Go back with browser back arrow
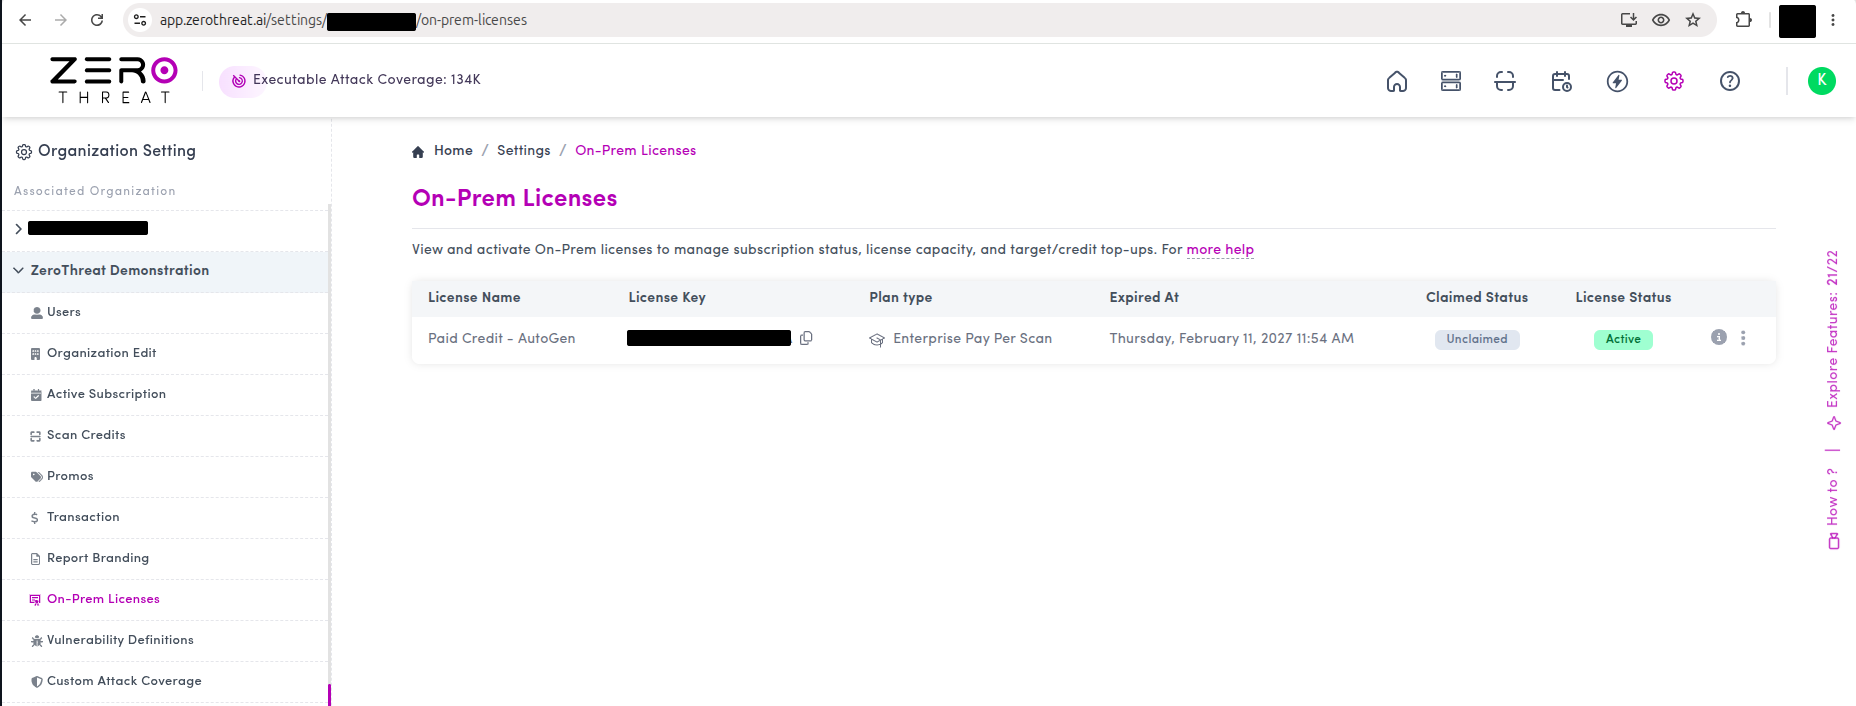Viewport: 1856px width, 706px height. point(25,20)
